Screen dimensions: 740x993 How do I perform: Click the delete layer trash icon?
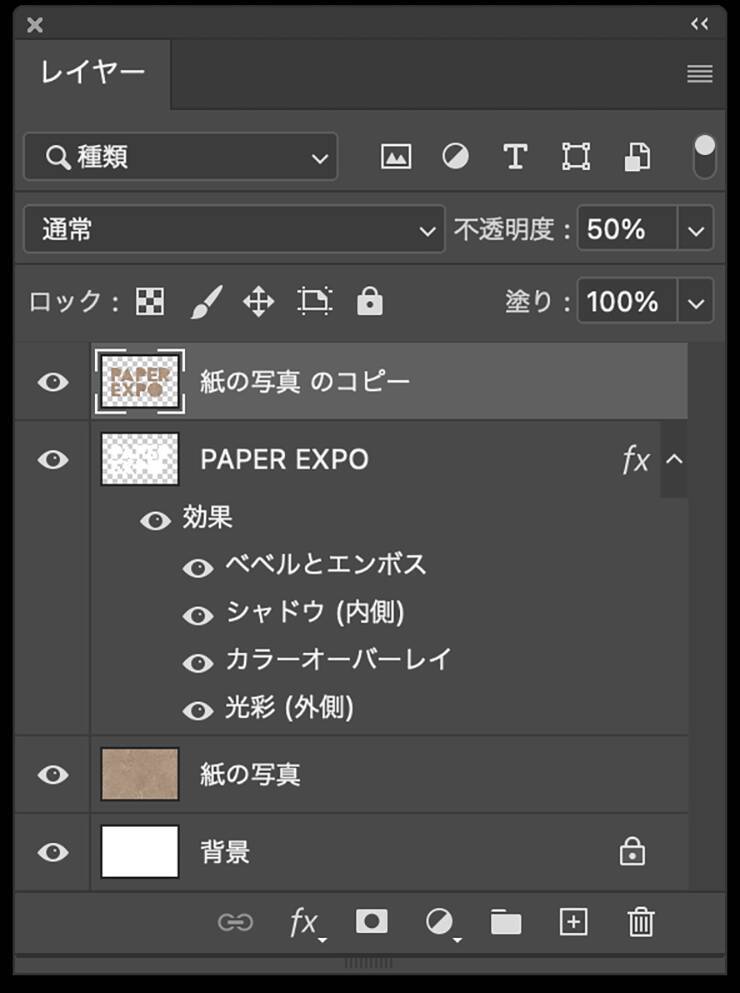641,921
